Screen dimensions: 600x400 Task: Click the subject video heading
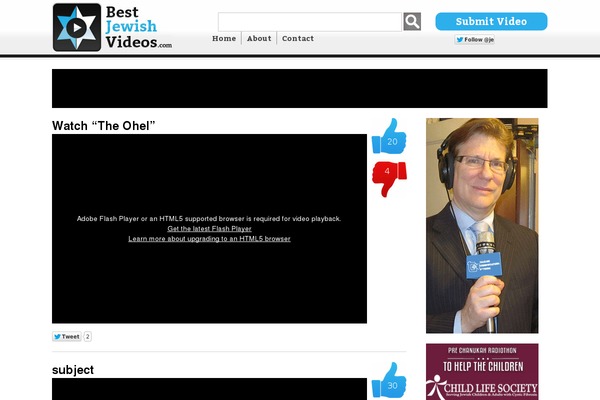(73, 370)
